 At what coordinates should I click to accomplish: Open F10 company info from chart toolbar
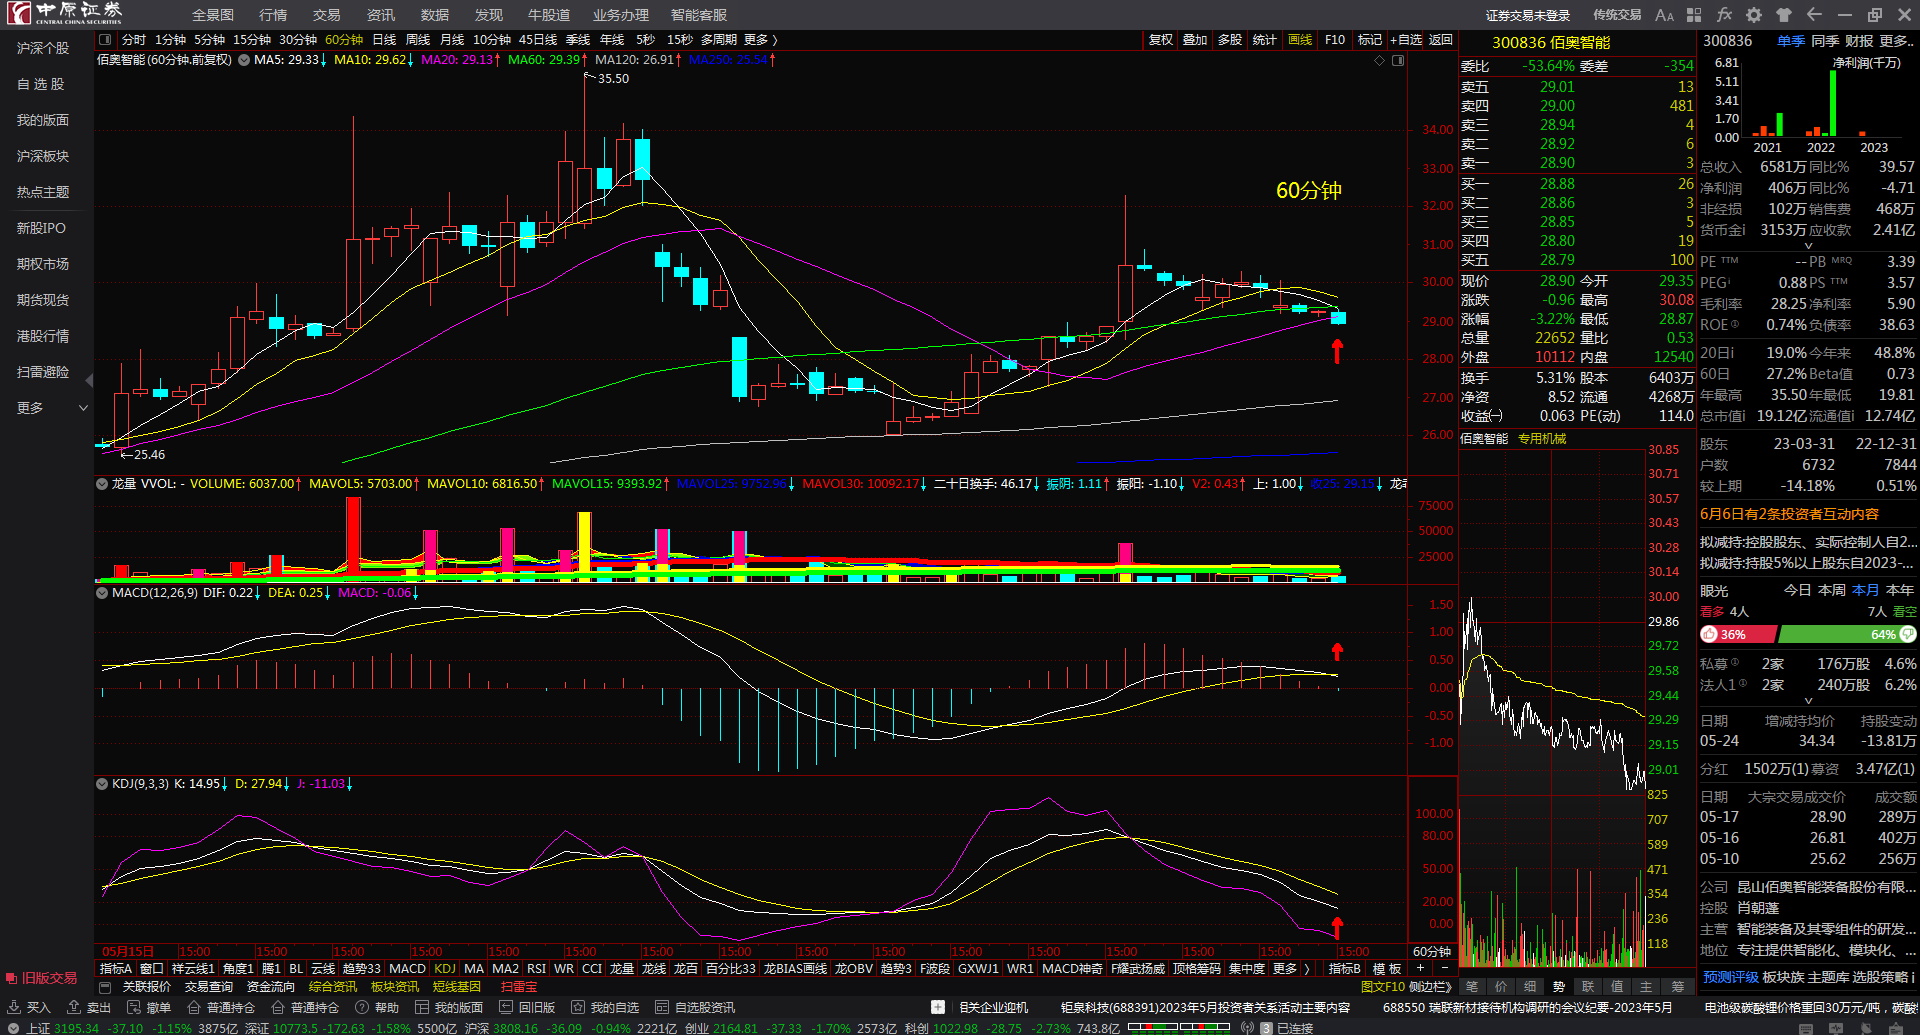click(1335, 40)
